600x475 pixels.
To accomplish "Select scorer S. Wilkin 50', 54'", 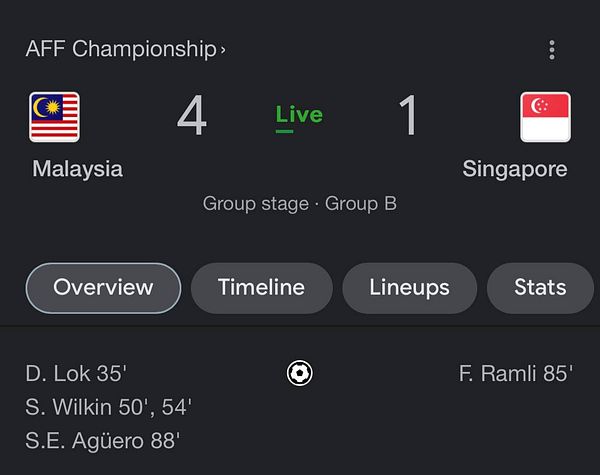I will pos(108,407).
